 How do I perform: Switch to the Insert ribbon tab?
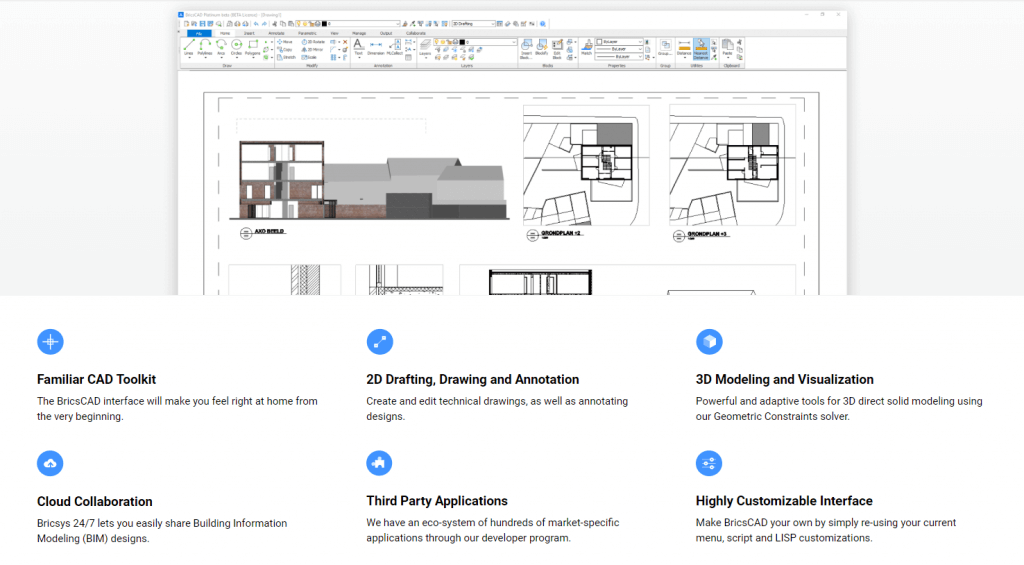[x=249, y=33]
